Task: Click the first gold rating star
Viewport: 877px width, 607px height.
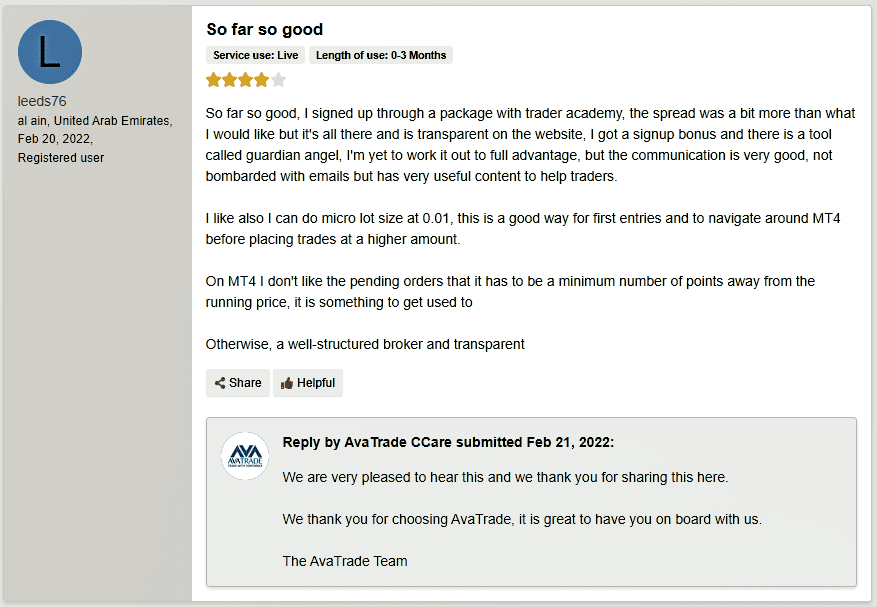Action: click(213, 80)
